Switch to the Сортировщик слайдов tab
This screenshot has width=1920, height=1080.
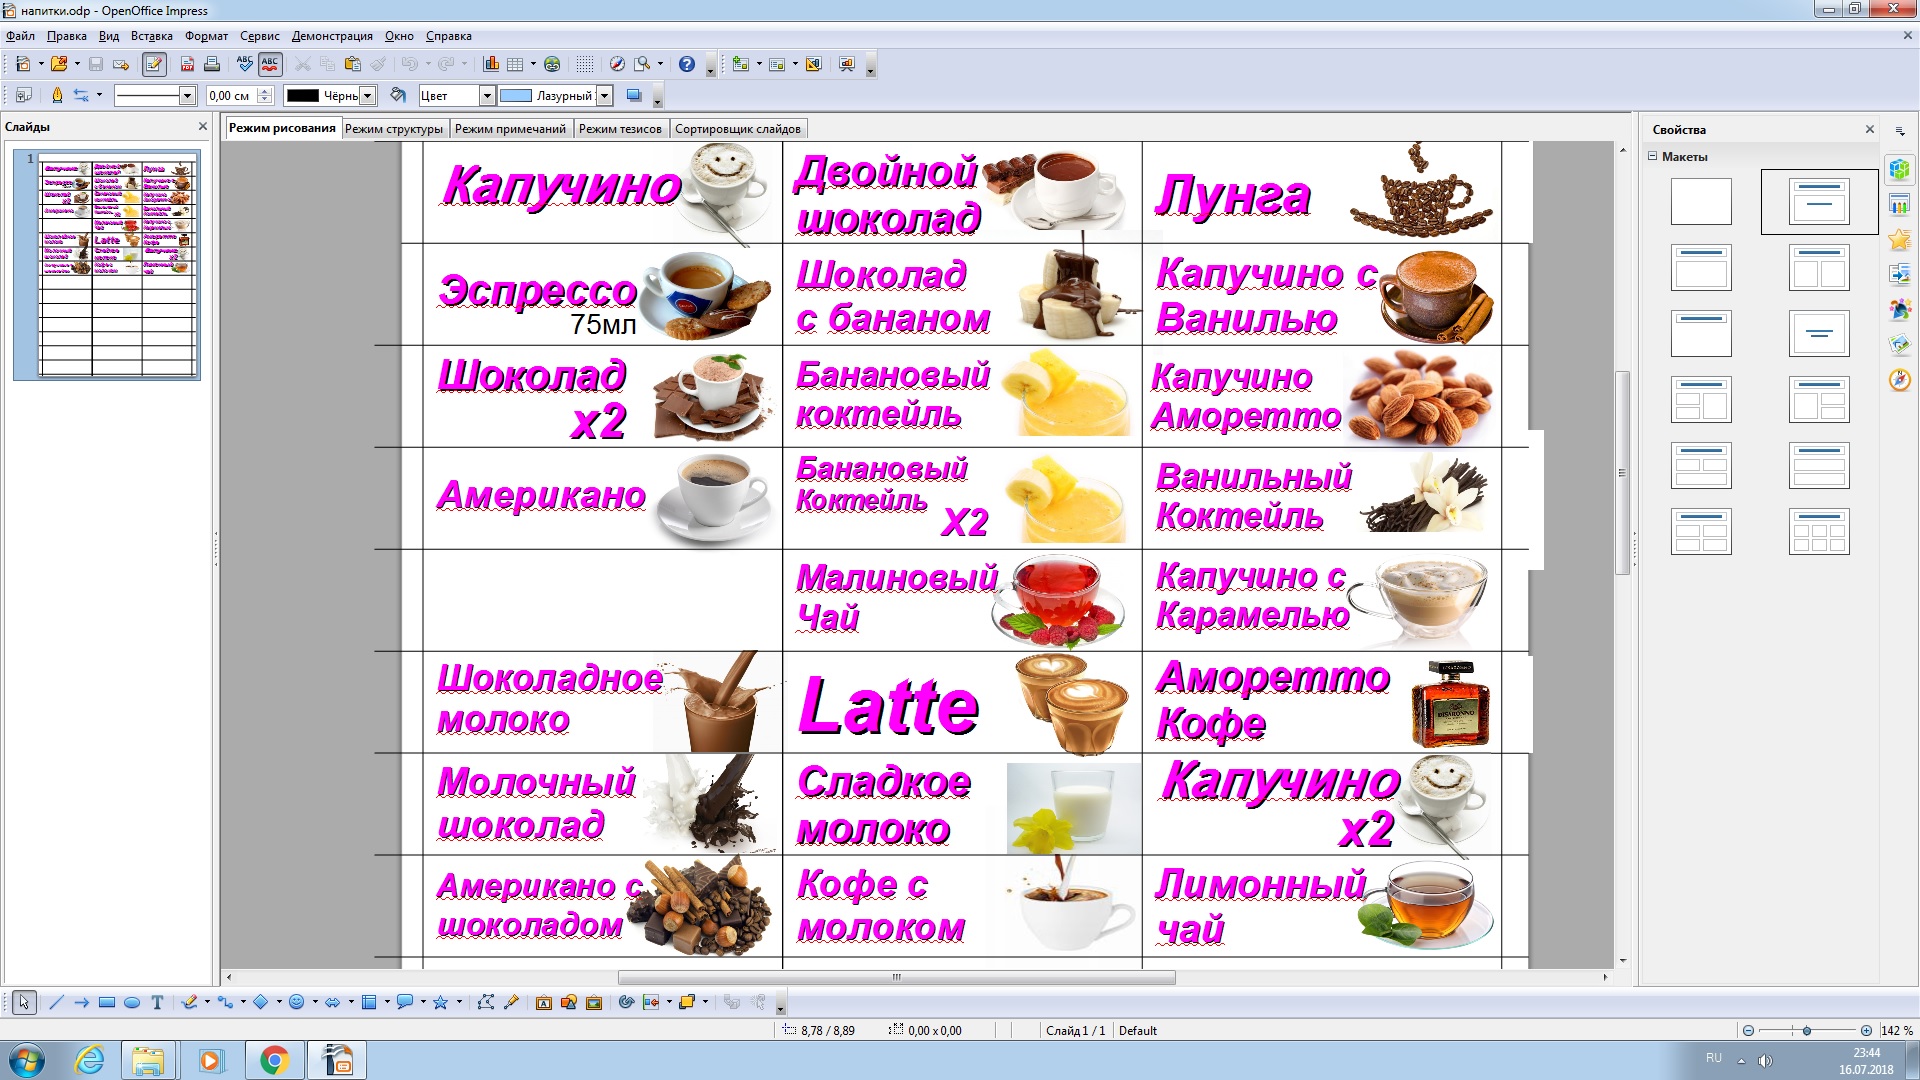pyautogui.click(x=737, y=128)
